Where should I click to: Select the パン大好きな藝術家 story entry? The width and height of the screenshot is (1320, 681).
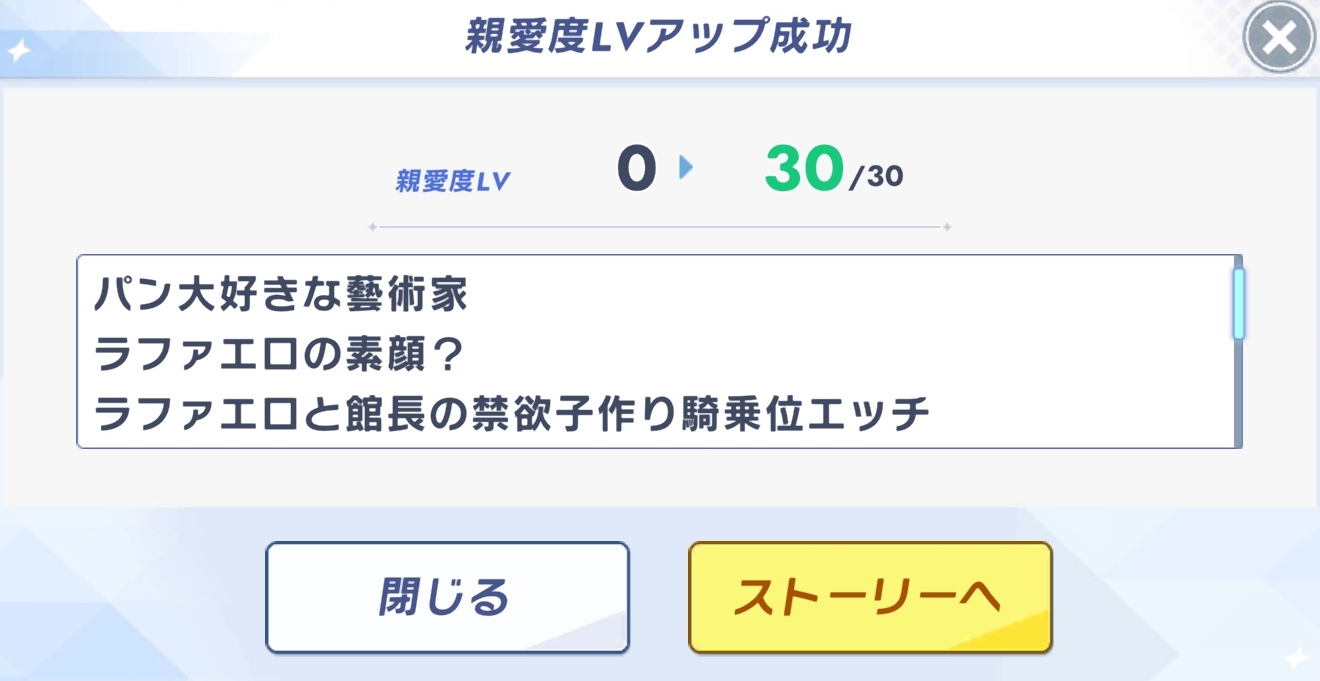[x=281, y=295]
